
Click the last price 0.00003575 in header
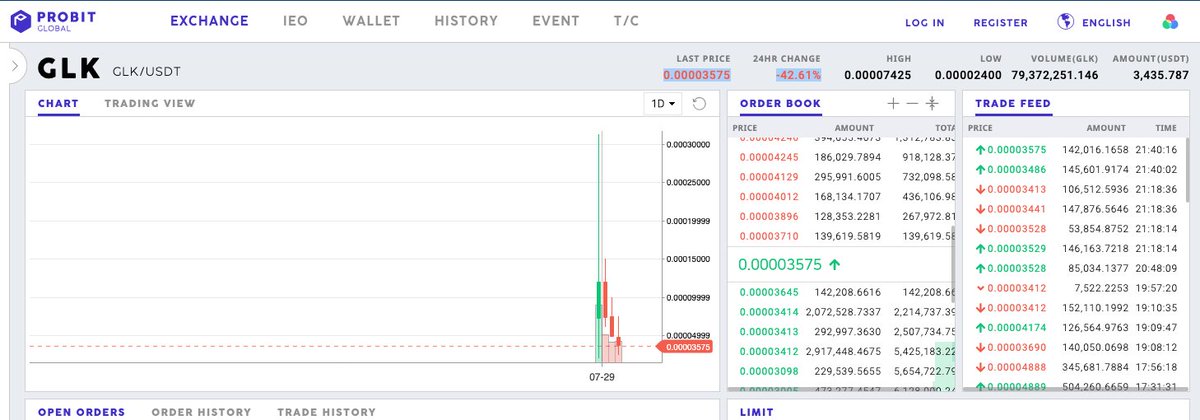coord(697,75)
